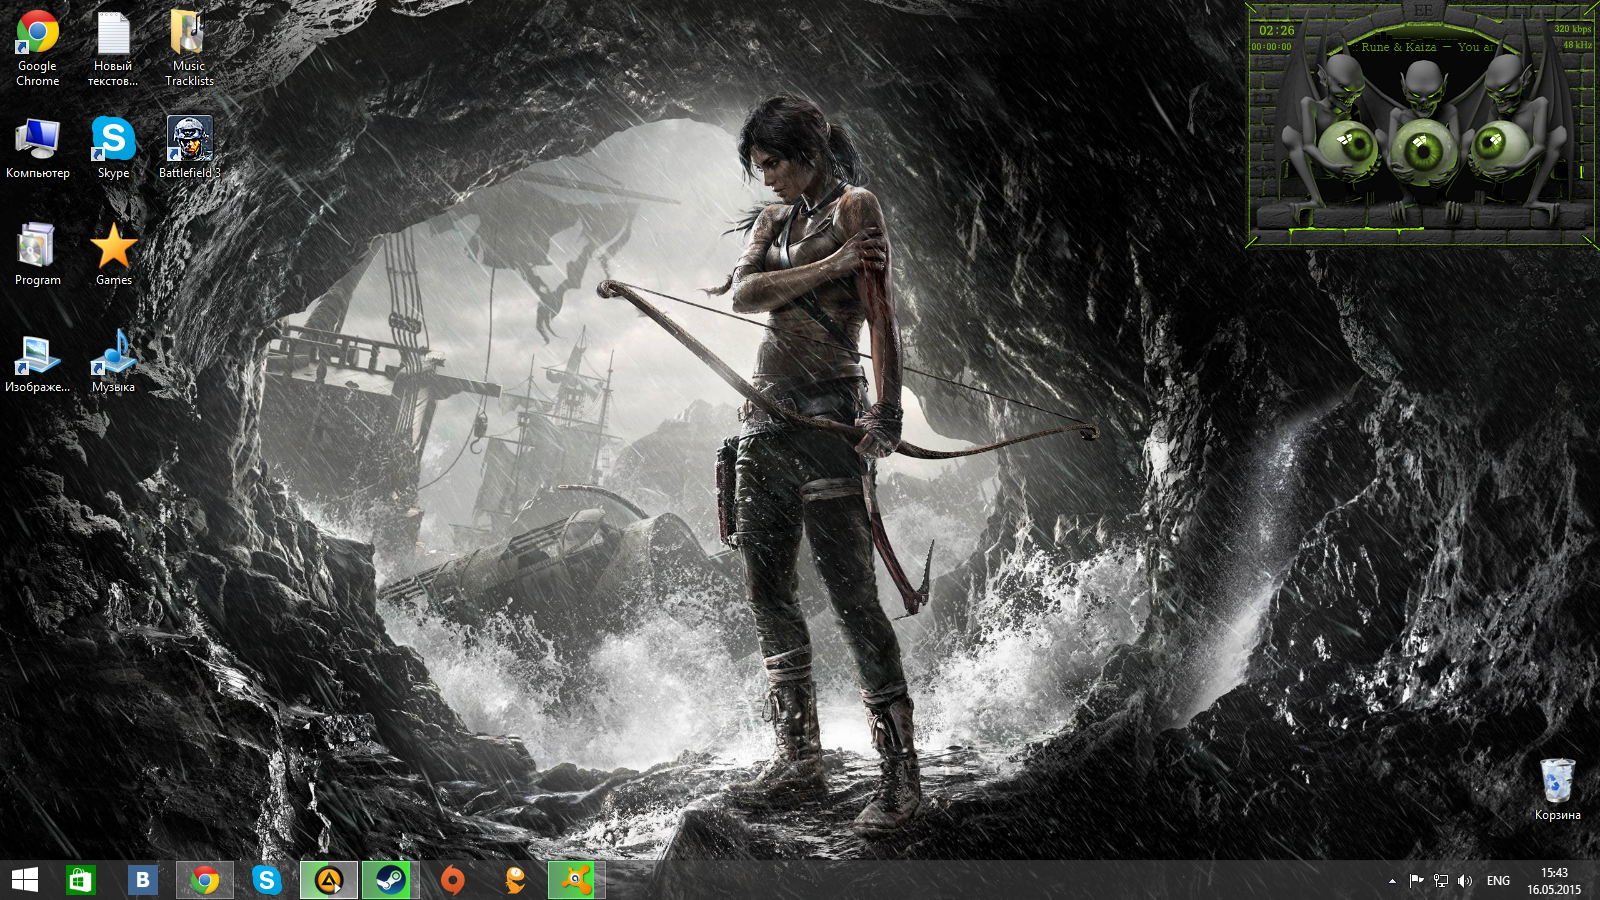This screenshot has width=1600, height=900.
Task: Launch Origin from the taskbar
Action: click(452, 880)
